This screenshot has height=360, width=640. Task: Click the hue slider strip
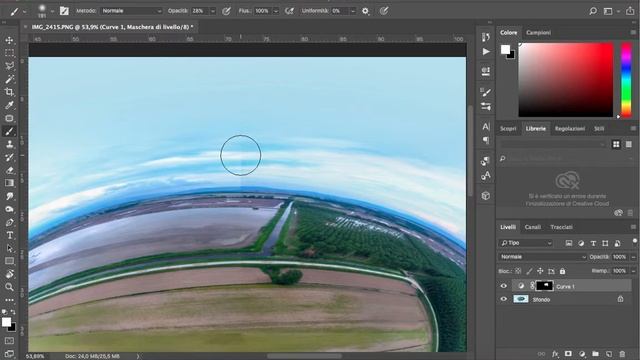click(626, 80)
